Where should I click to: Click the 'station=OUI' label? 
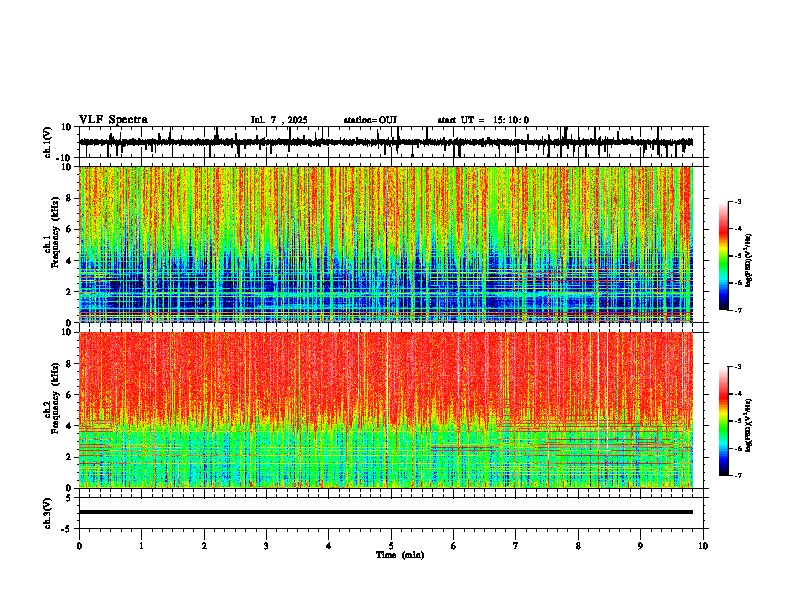pos(370,120)
